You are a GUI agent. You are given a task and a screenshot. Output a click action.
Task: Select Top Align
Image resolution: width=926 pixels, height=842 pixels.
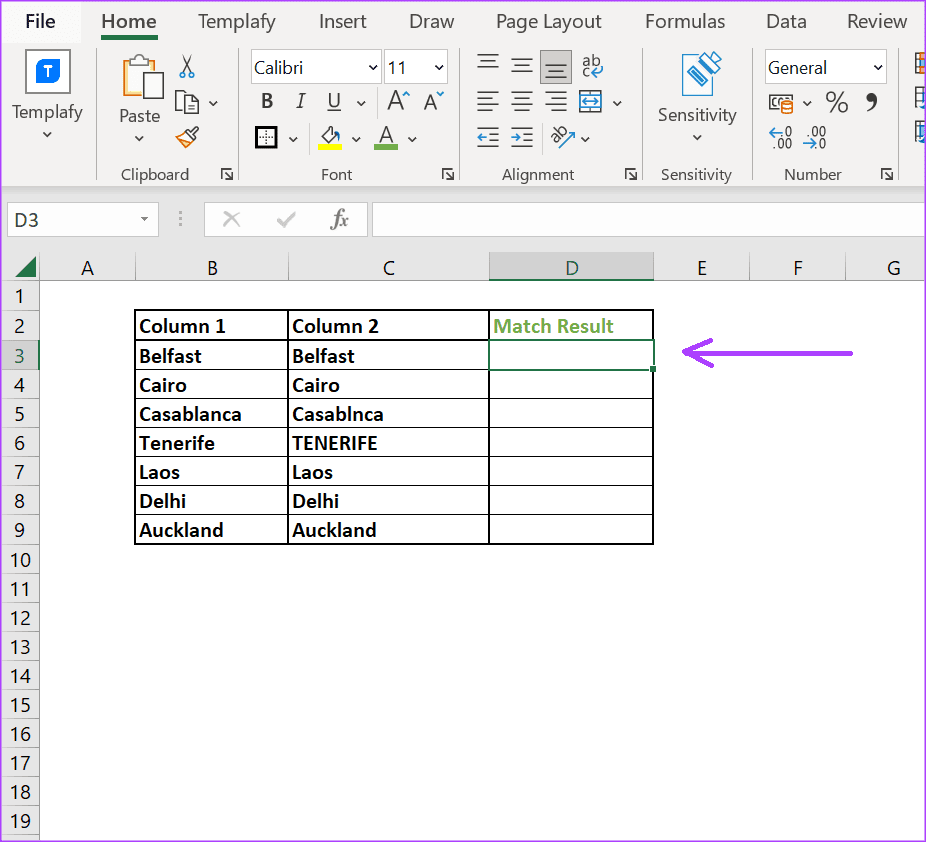click(x=488, y=62)
